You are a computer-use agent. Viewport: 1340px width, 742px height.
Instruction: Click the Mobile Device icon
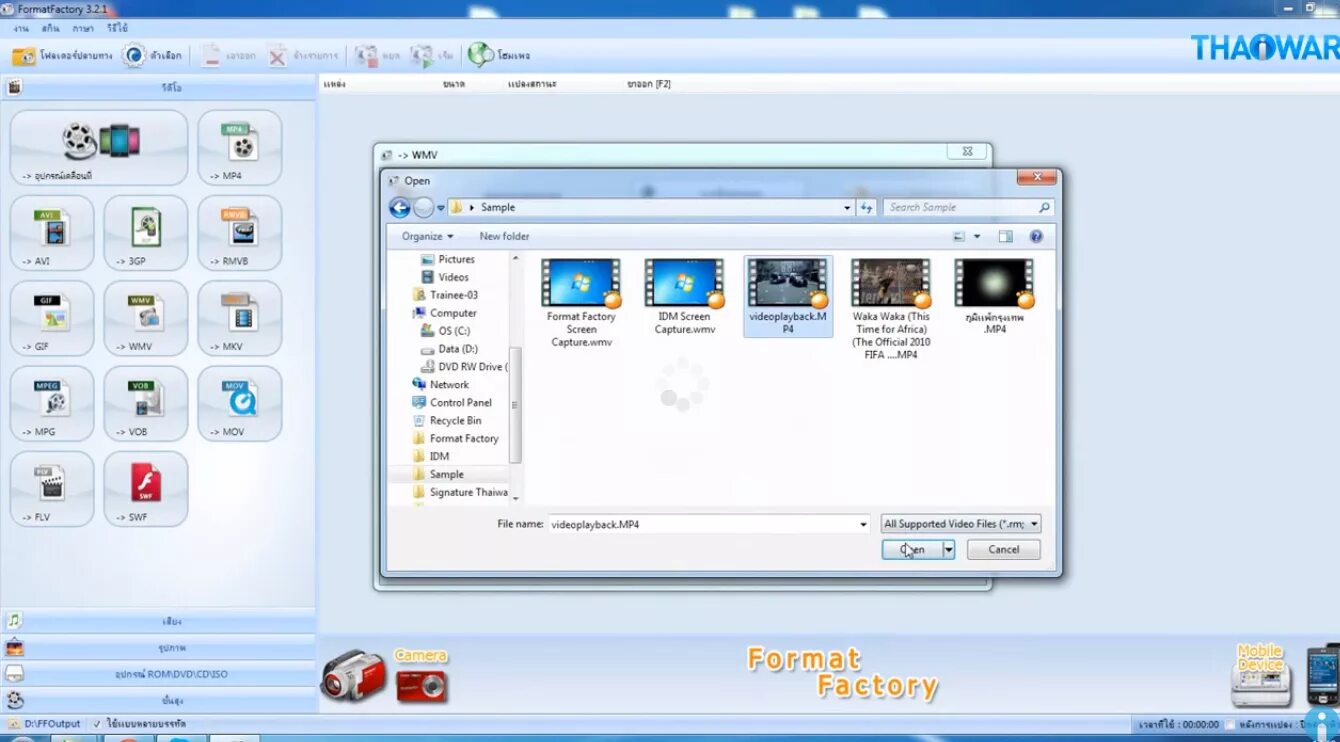click(1260, 675)
